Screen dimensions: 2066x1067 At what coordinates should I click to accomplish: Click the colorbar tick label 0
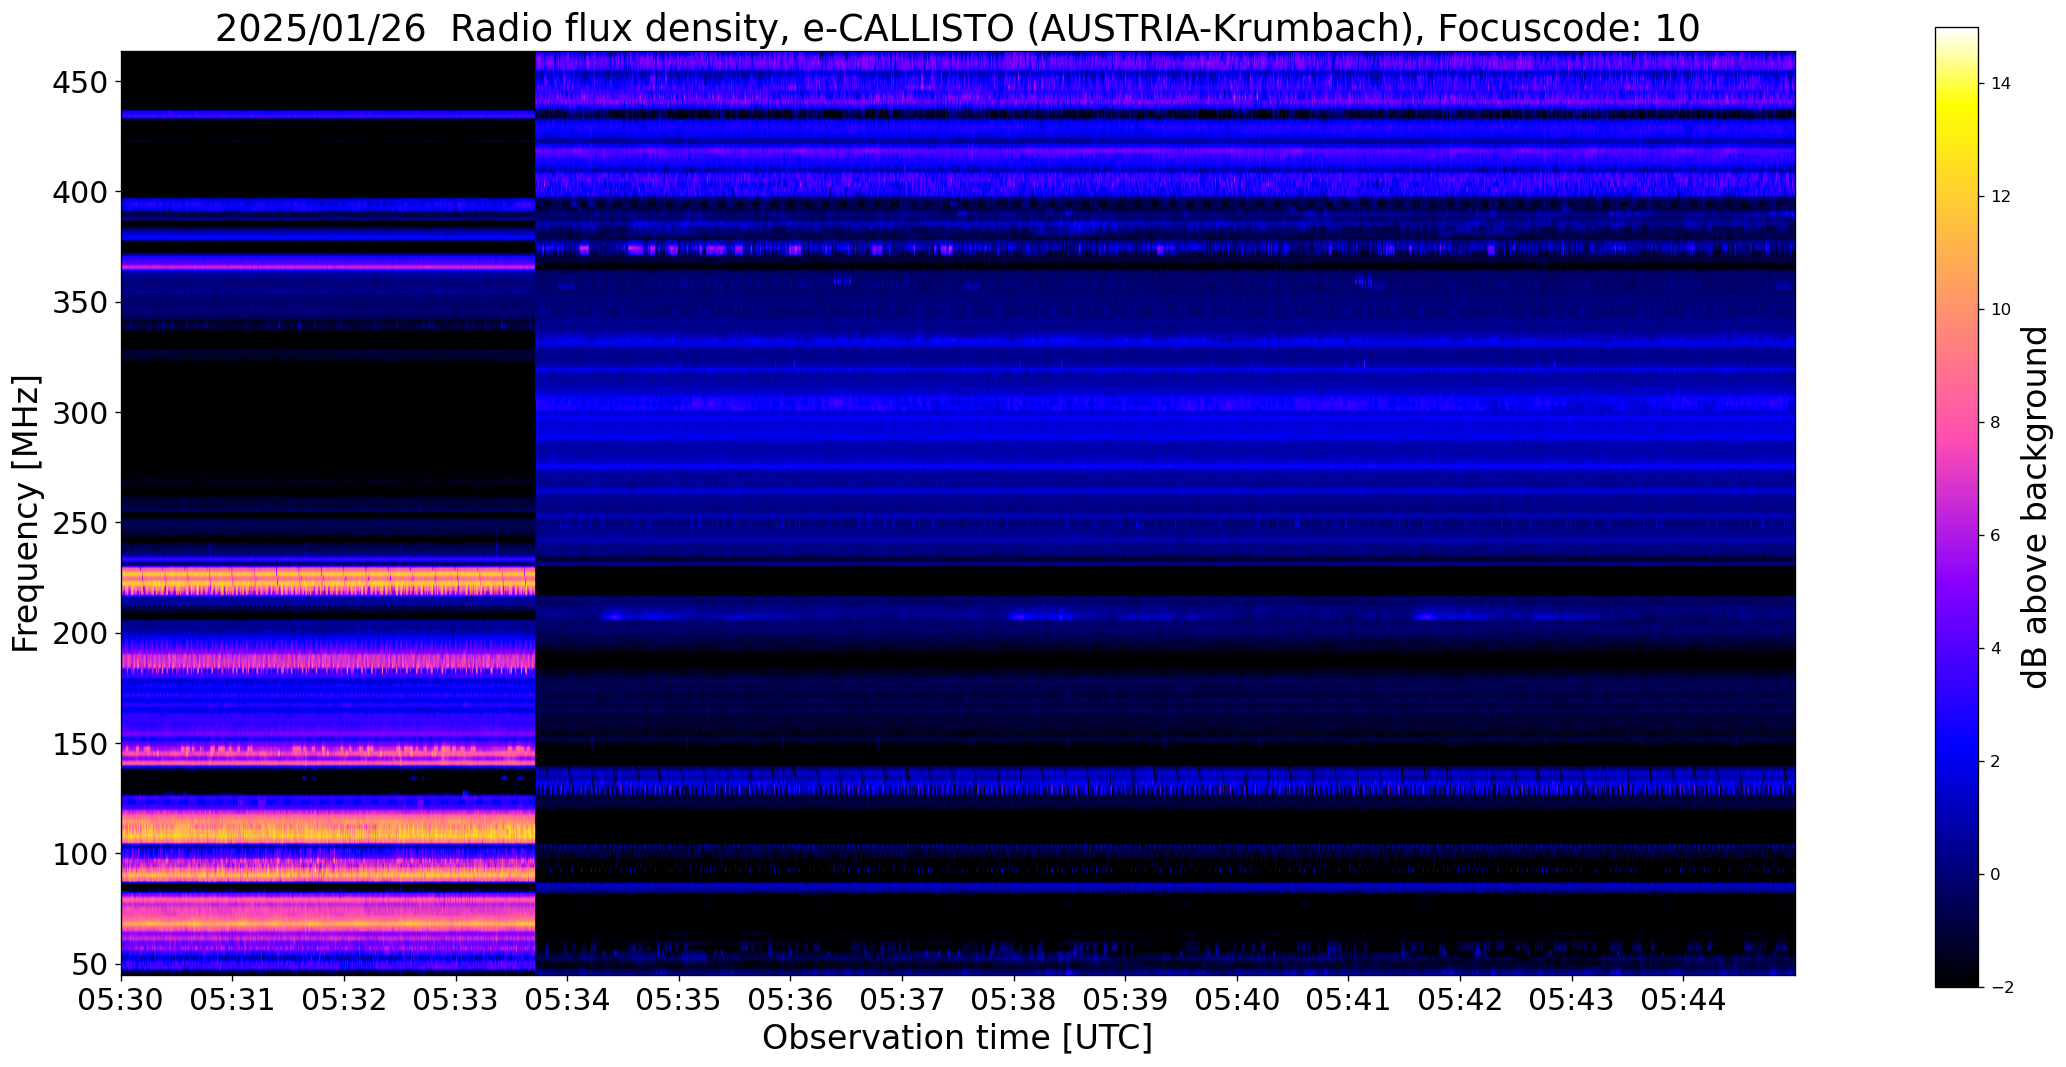pyautogui.click(x=1996, y=875)
